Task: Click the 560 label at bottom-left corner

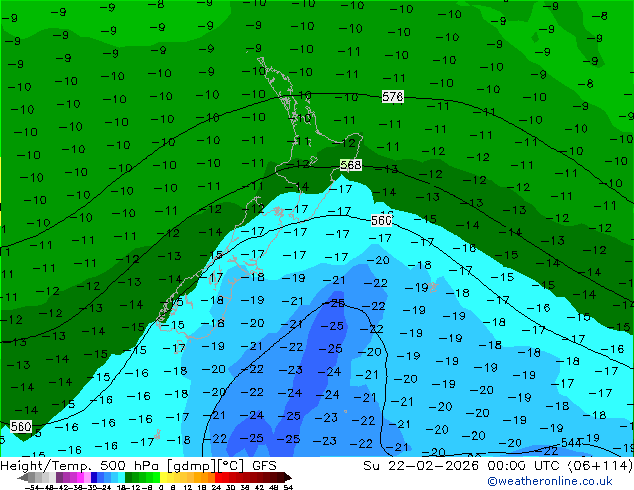Action: pos(21,427)
